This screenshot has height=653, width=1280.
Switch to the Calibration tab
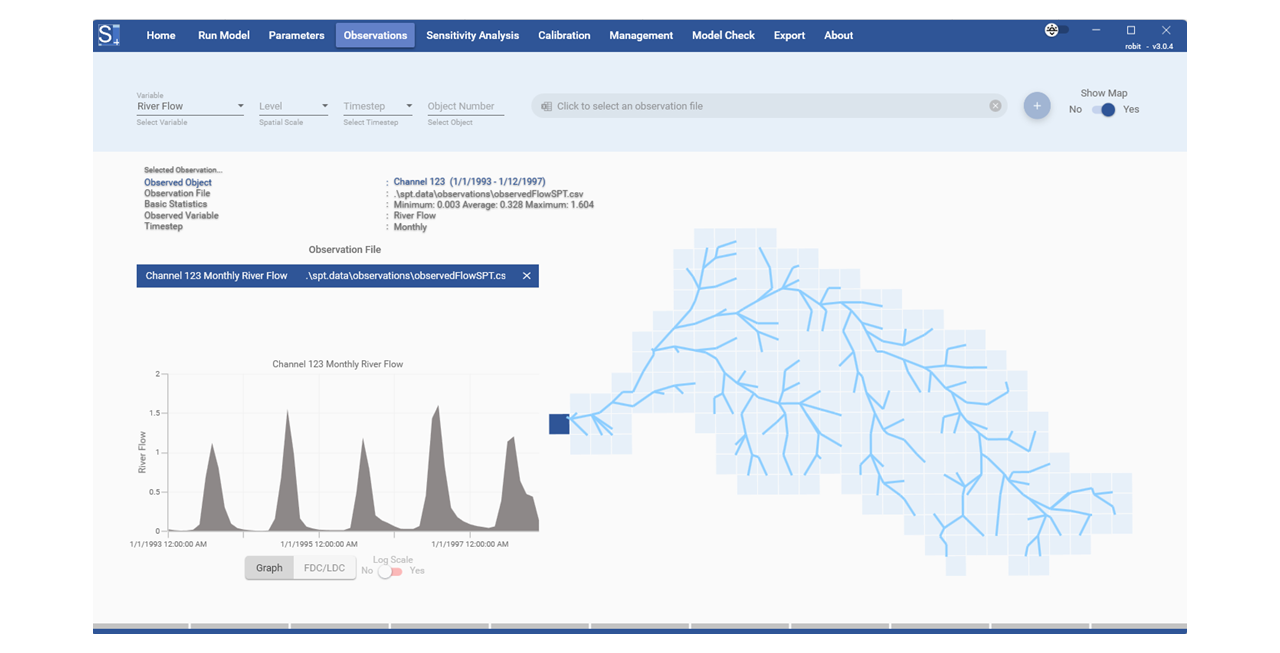click(x=564, y=35)
